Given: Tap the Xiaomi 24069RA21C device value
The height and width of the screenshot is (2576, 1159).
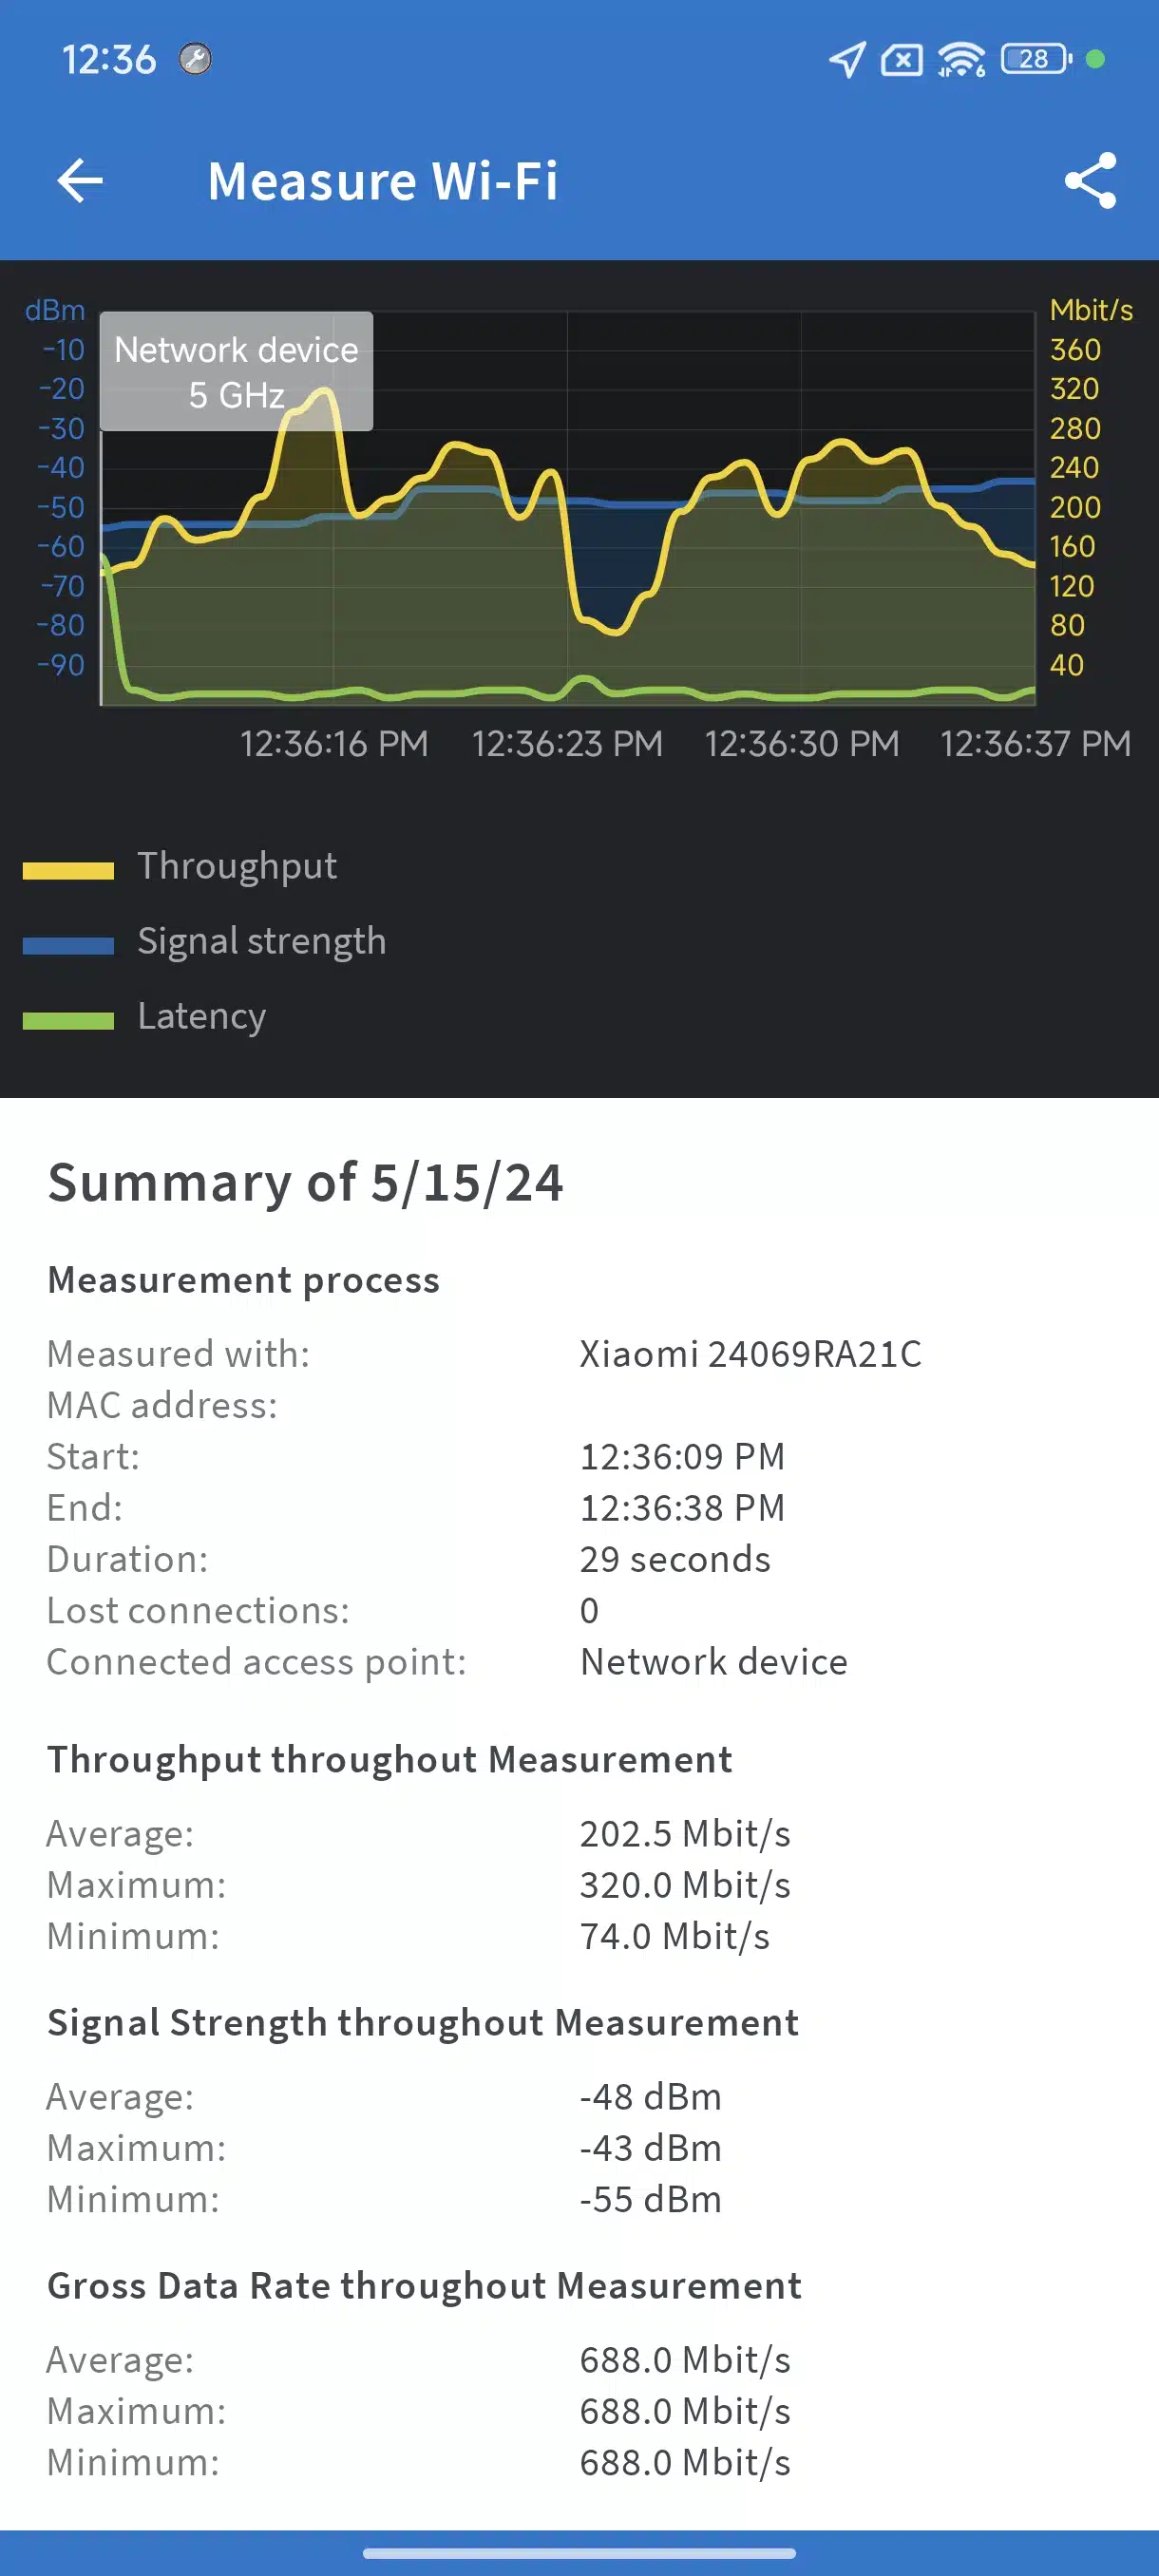Looking at the screenshot, I should pos(751,1354).
